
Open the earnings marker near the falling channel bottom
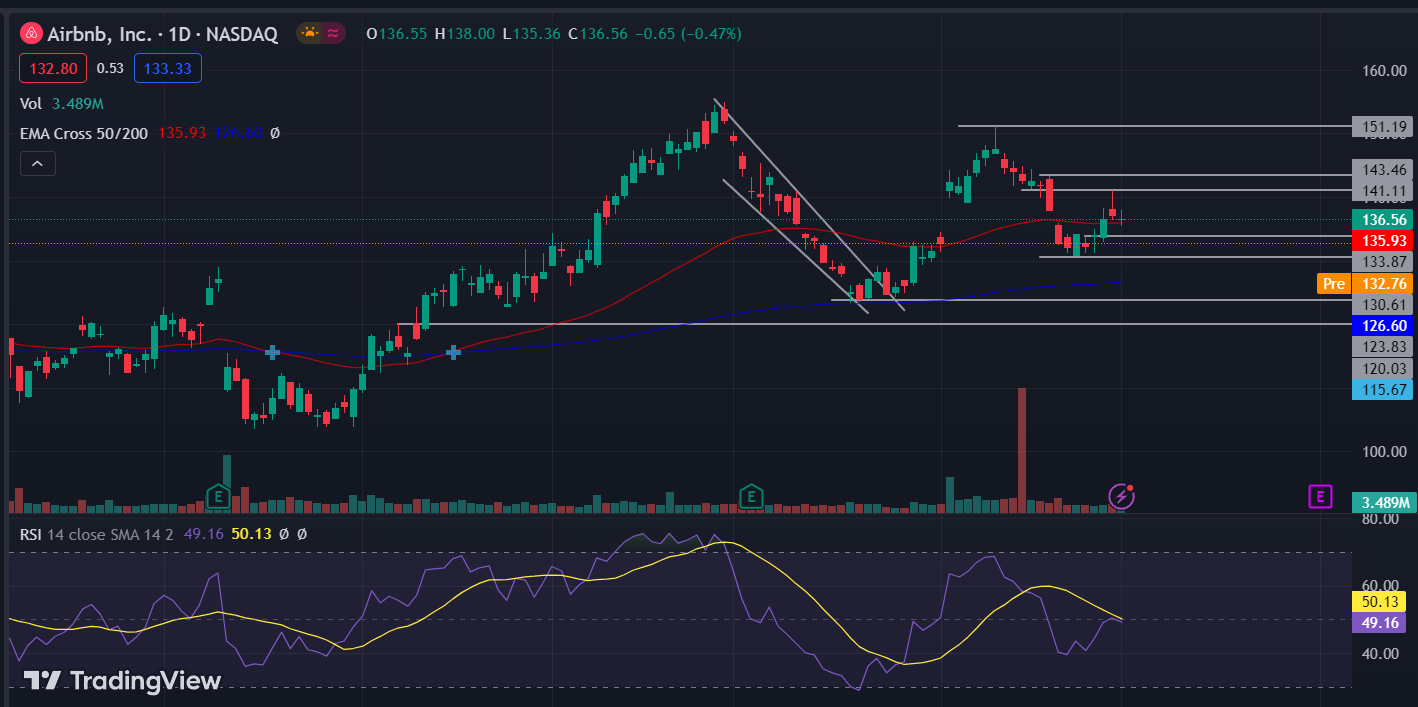[x=751, y=495]
